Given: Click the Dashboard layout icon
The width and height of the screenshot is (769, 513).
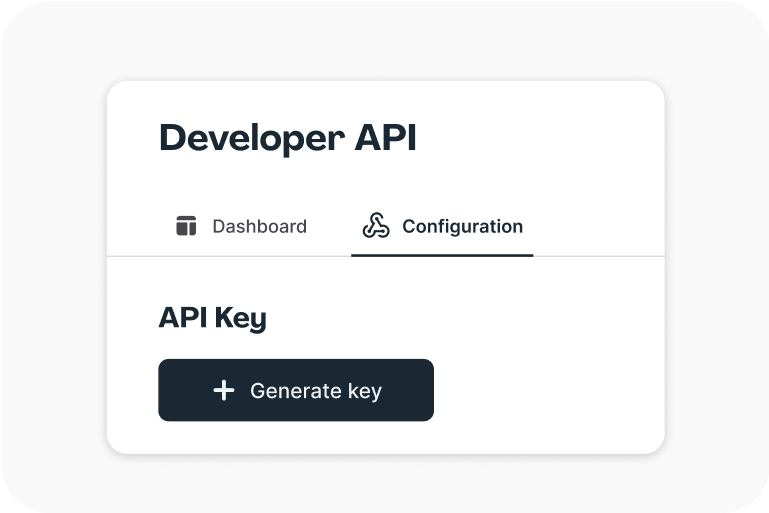Looking at the screenshot, I should [x=186, y=226].
